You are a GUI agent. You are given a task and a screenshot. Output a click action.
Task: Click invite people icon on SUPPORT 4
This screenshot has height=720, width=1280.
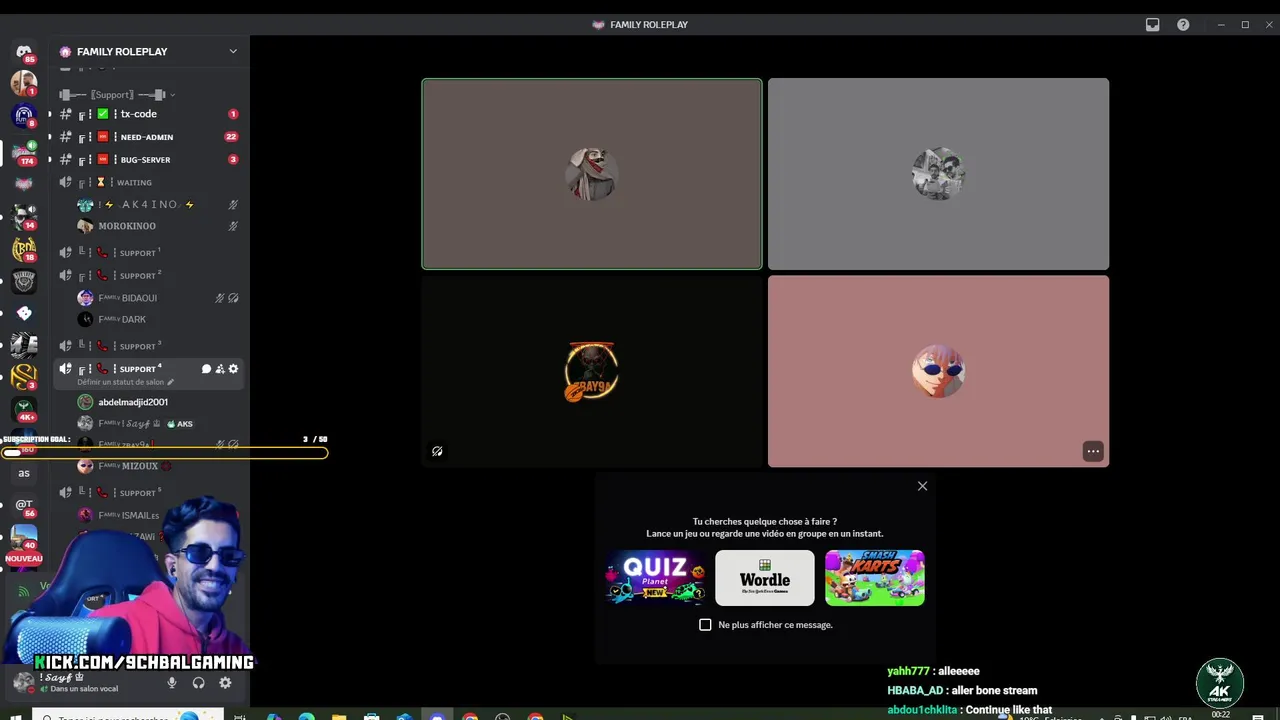[220, 369]
